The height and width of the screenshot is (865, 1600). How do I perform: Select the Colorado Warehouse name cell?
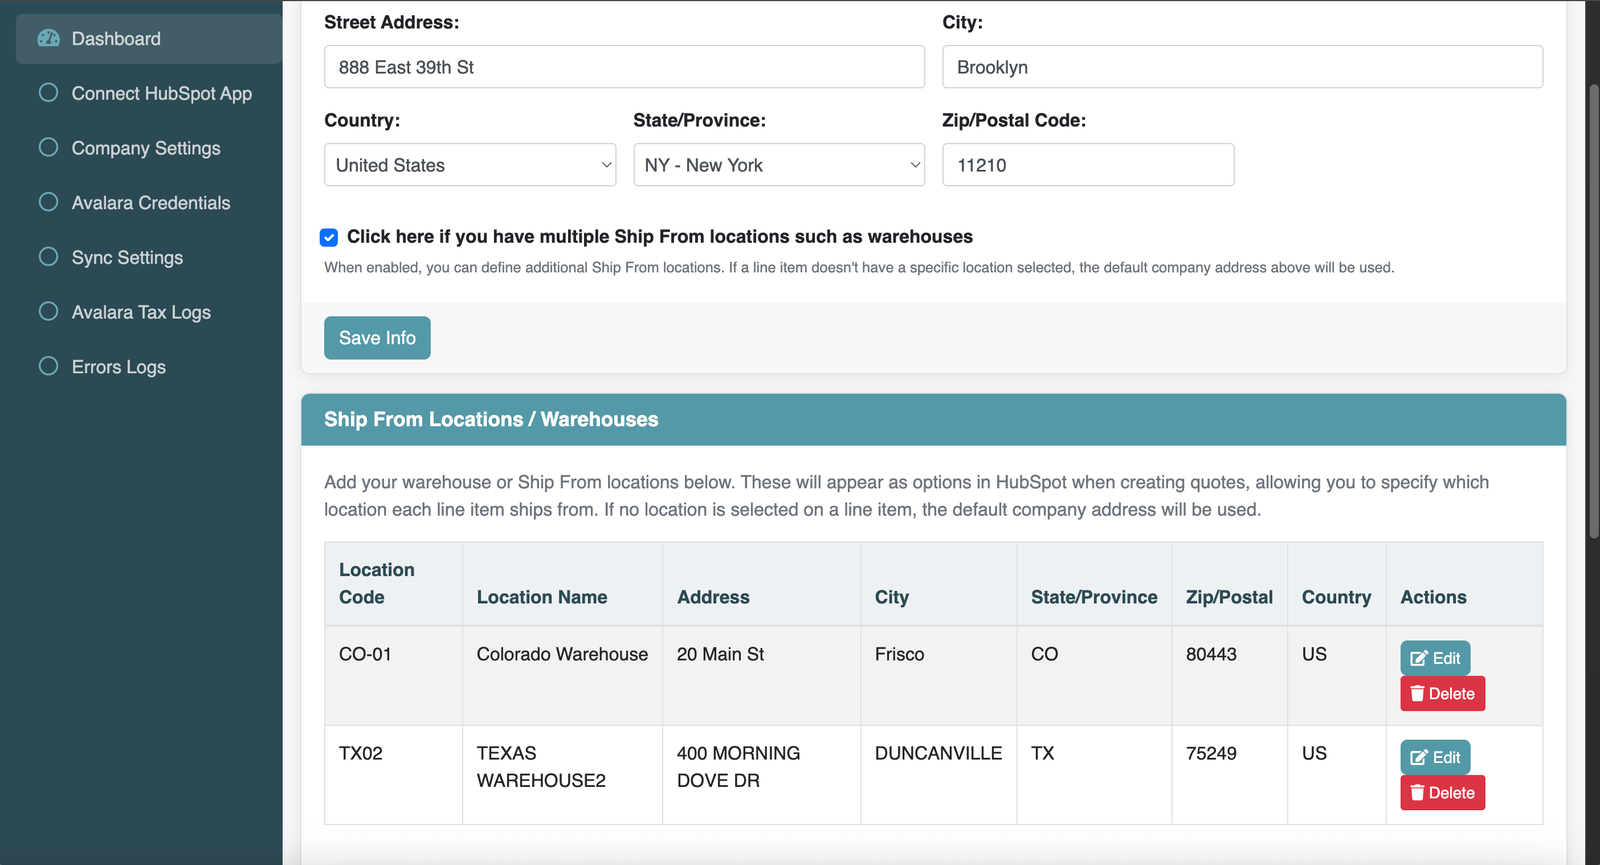coord(562,675)
